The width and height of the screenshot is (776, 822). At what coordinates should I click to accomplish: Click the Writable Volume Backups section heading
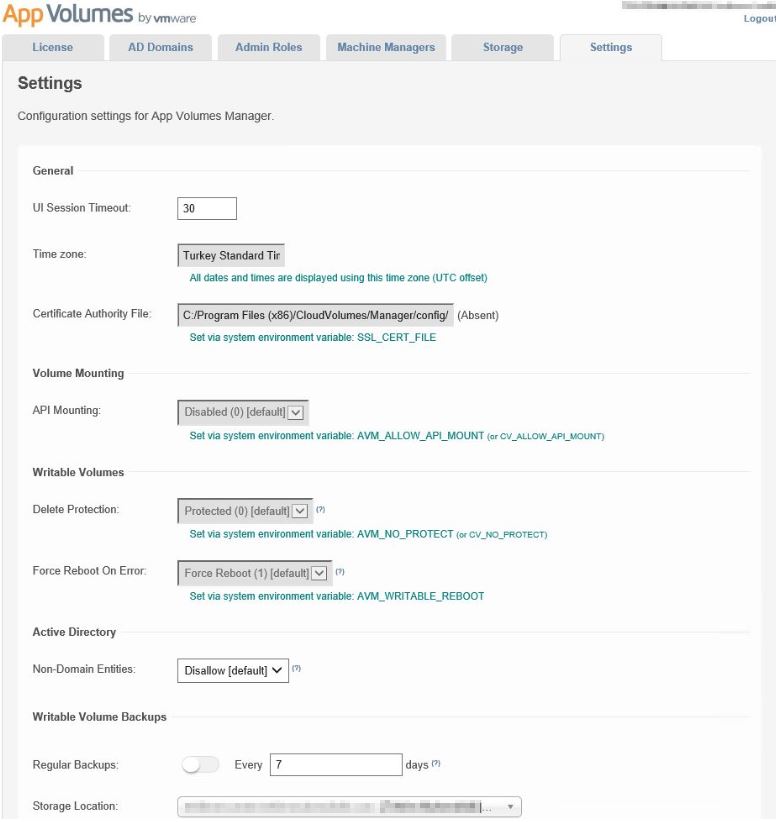pyautogui.click(x=100, y=717)
